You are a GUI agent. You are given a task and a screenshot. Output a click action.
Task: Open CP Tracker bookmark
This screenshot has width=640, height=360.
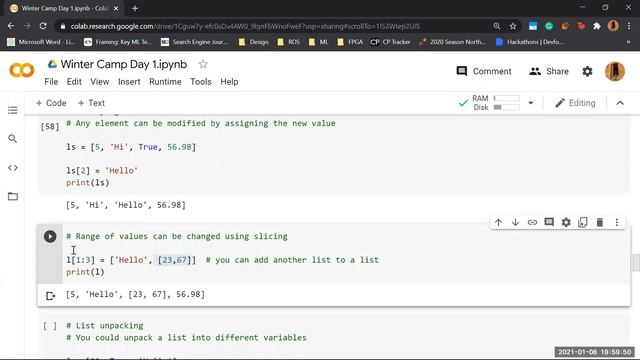[390, 42]
